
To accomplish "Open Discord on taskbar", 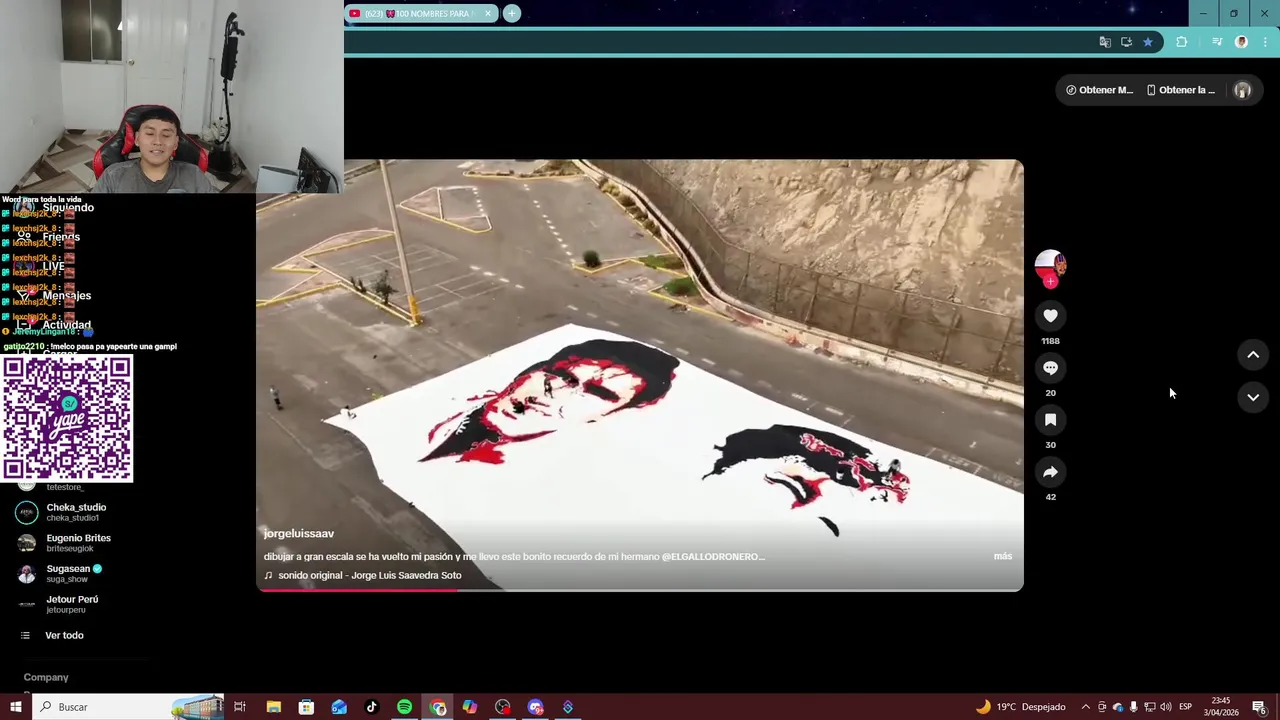I will [535, 707].
